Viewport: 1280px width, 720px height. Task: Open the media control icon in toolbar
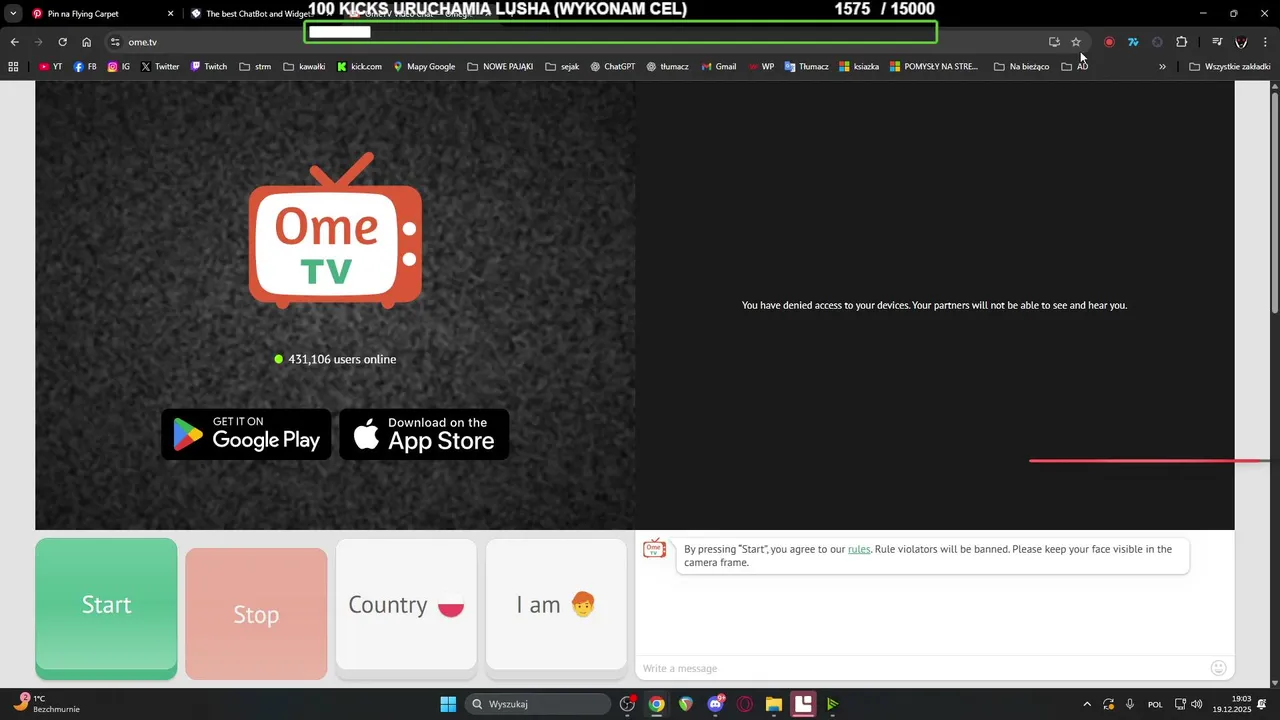click(1217, 42)
